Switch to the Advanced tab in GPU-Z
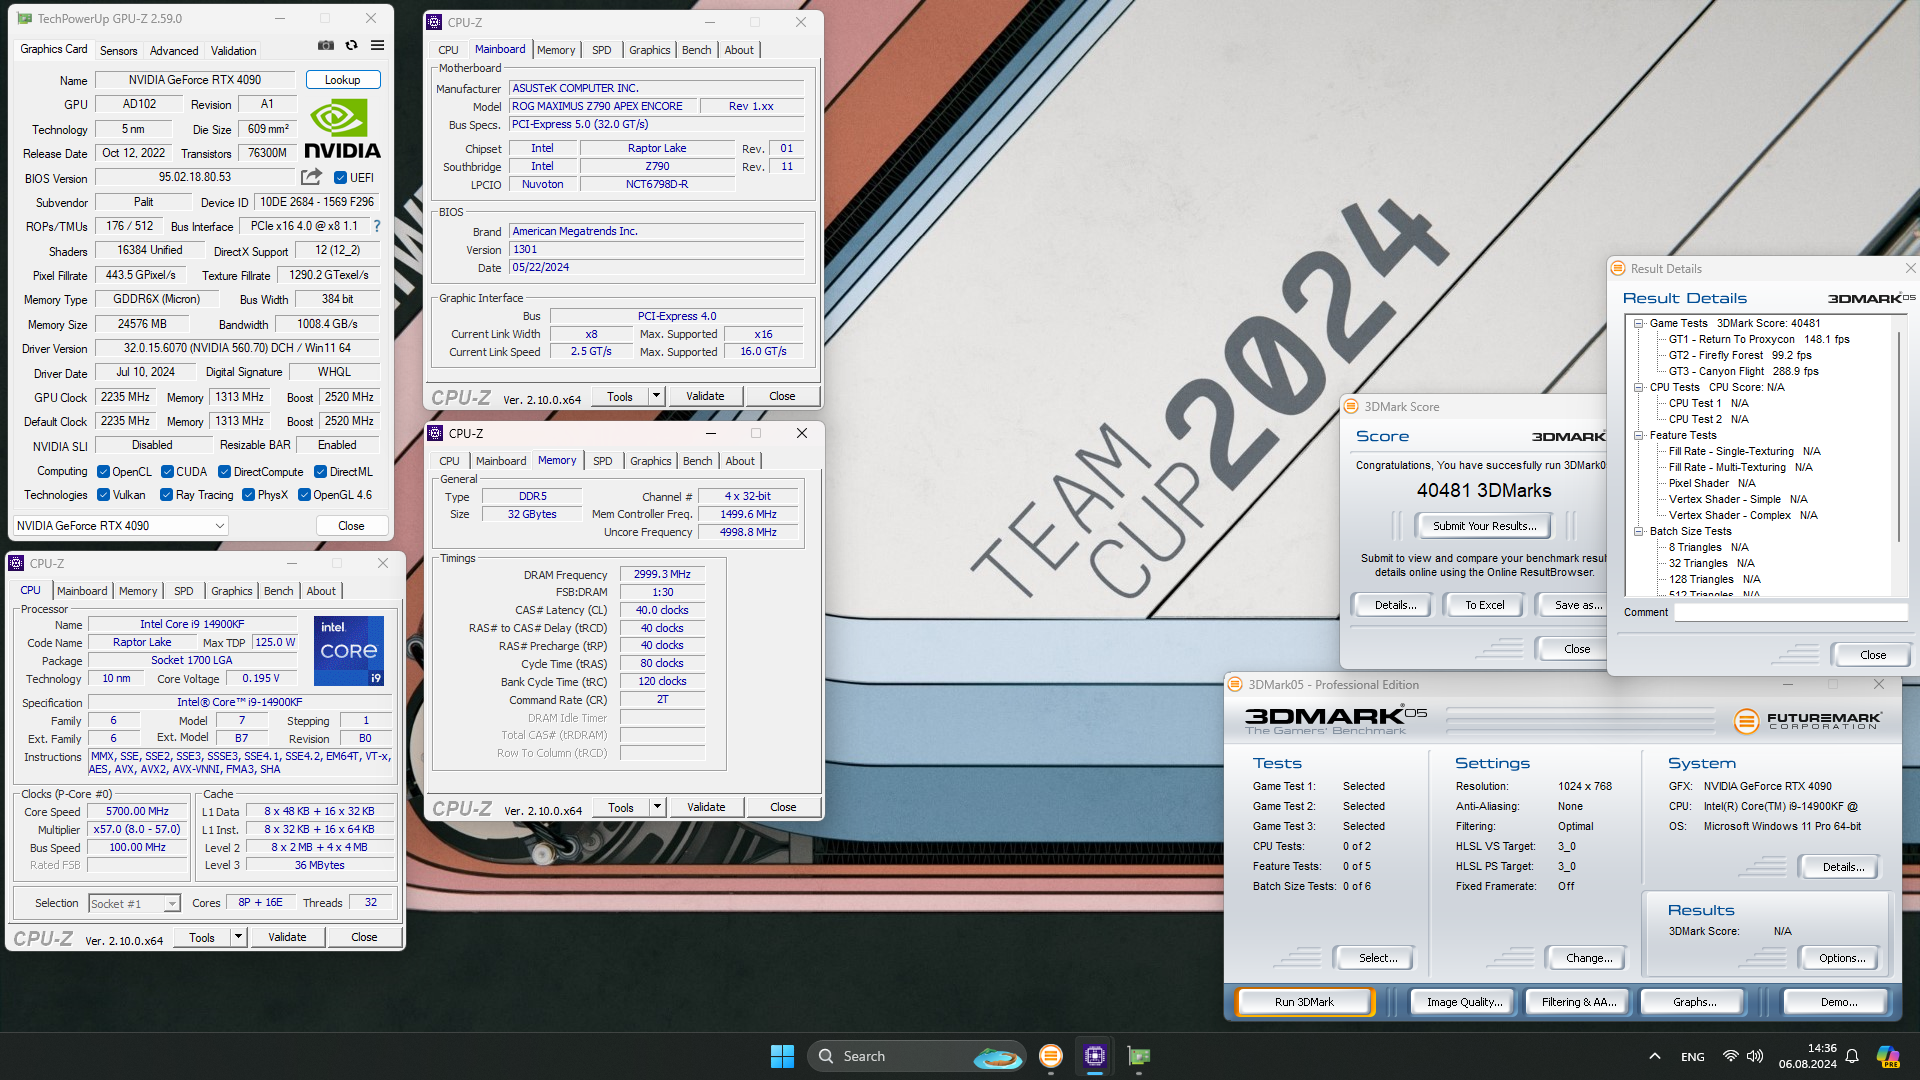1920x1080 pixels. click(174, 50)
